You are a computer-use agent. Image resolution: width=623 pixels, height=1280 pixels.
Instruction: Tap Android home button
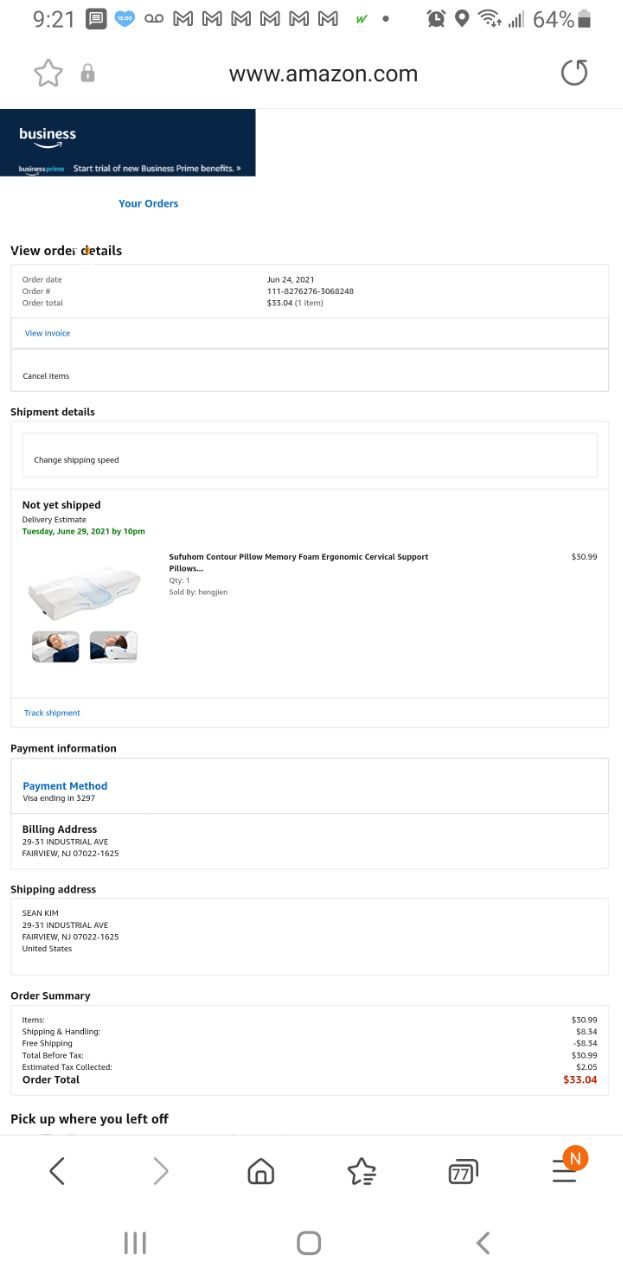309,1242
